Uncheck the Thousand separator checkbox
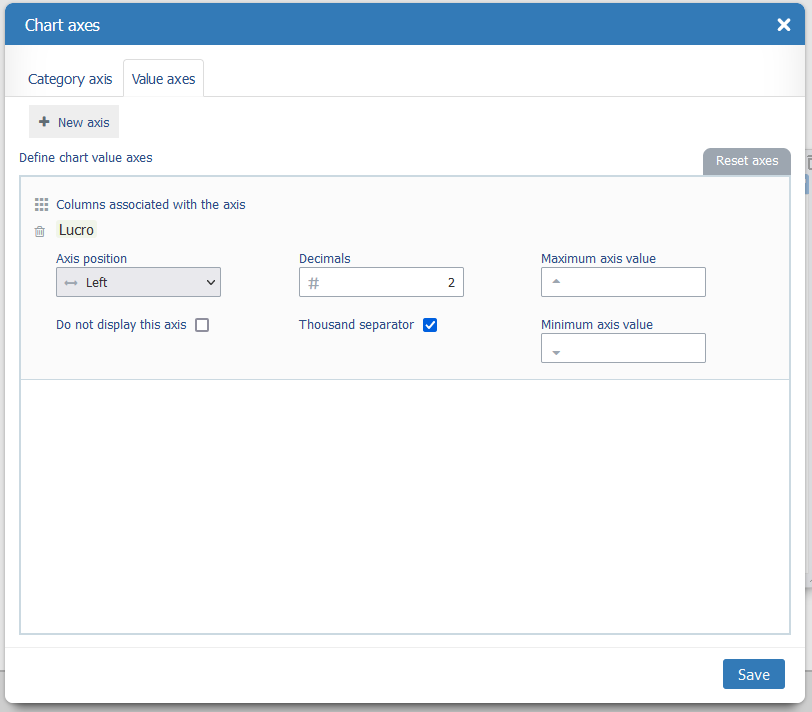 pos(430,325)
